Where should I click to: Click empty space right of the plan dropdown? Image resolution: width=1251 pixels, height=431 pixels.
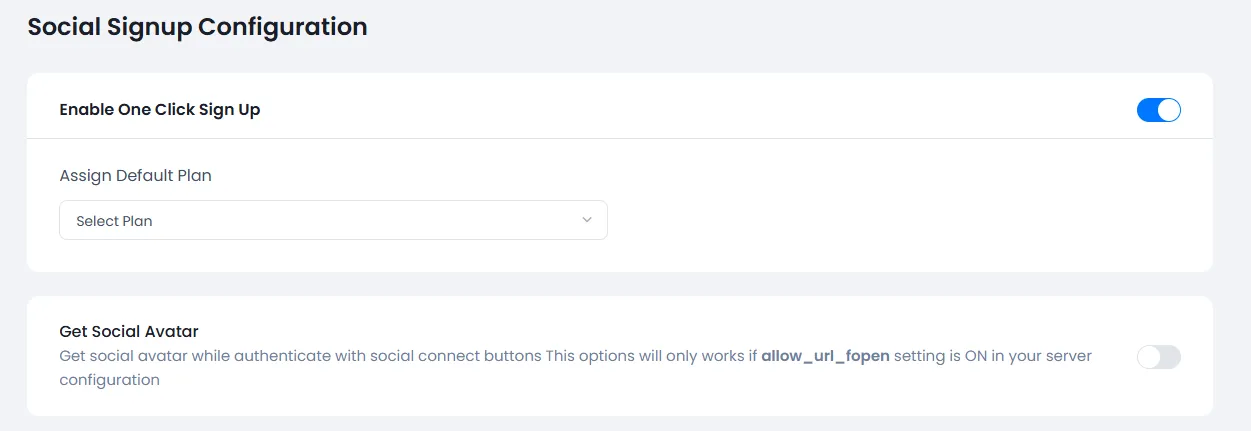[x=900, y=220]
